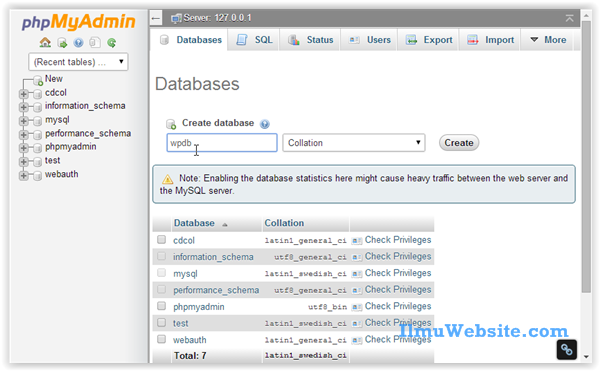
Task: Click the Server 127.0.0.1 breadcrumb
Action: click(217, 18)
